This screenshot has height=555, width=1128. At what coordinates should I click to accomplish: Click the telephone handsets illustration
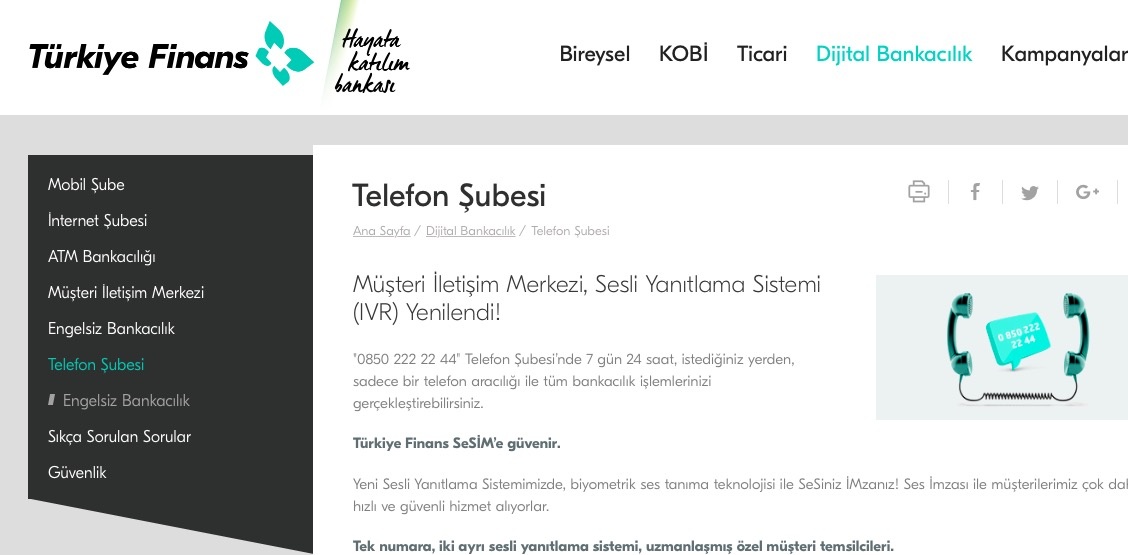[x=1002, y=347]
